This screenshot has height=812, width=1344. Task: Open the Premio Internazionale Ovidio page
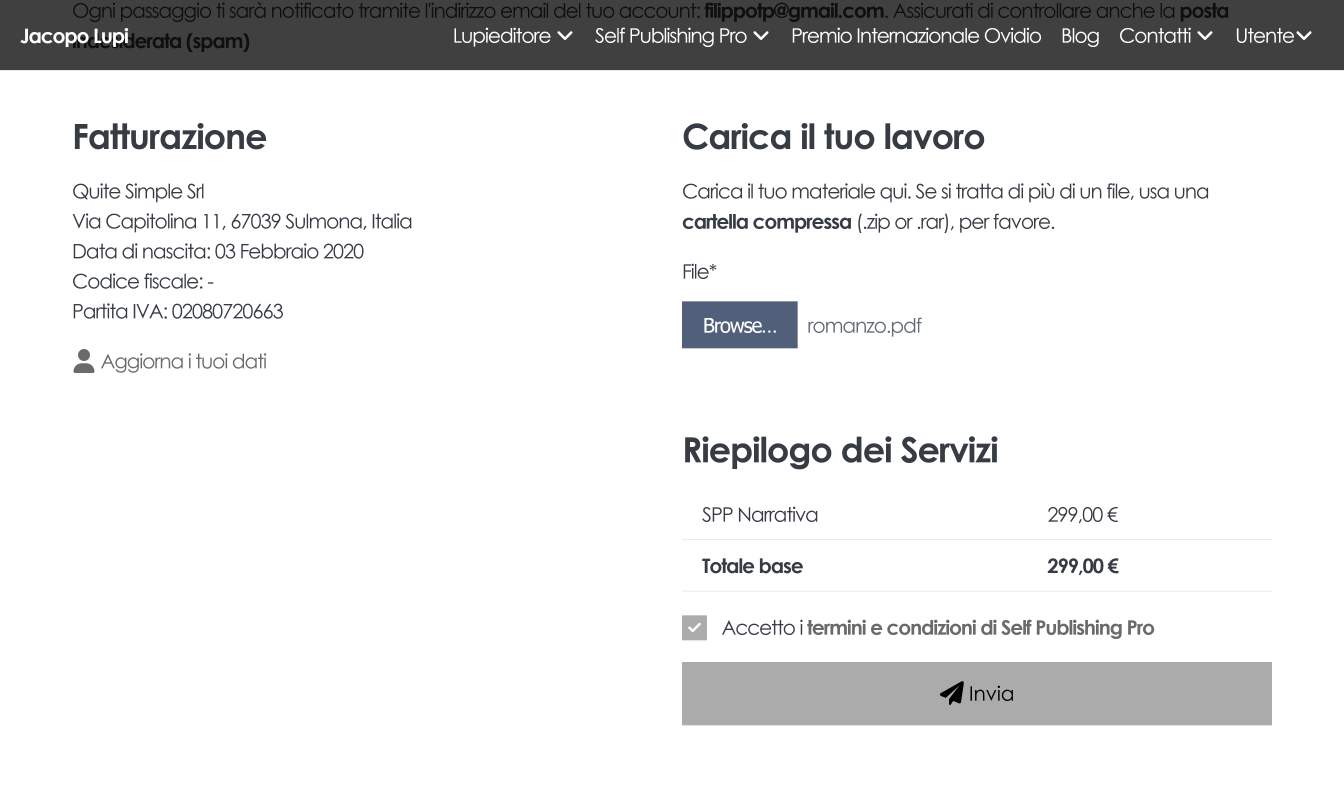tap(915, 36)
